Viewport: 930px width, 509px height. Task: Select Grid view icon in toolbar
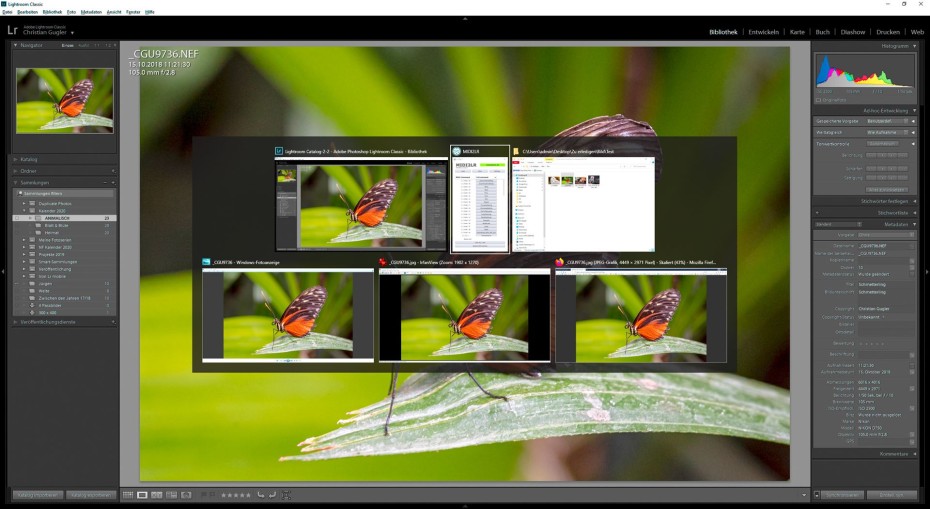(x=127, y=495)
